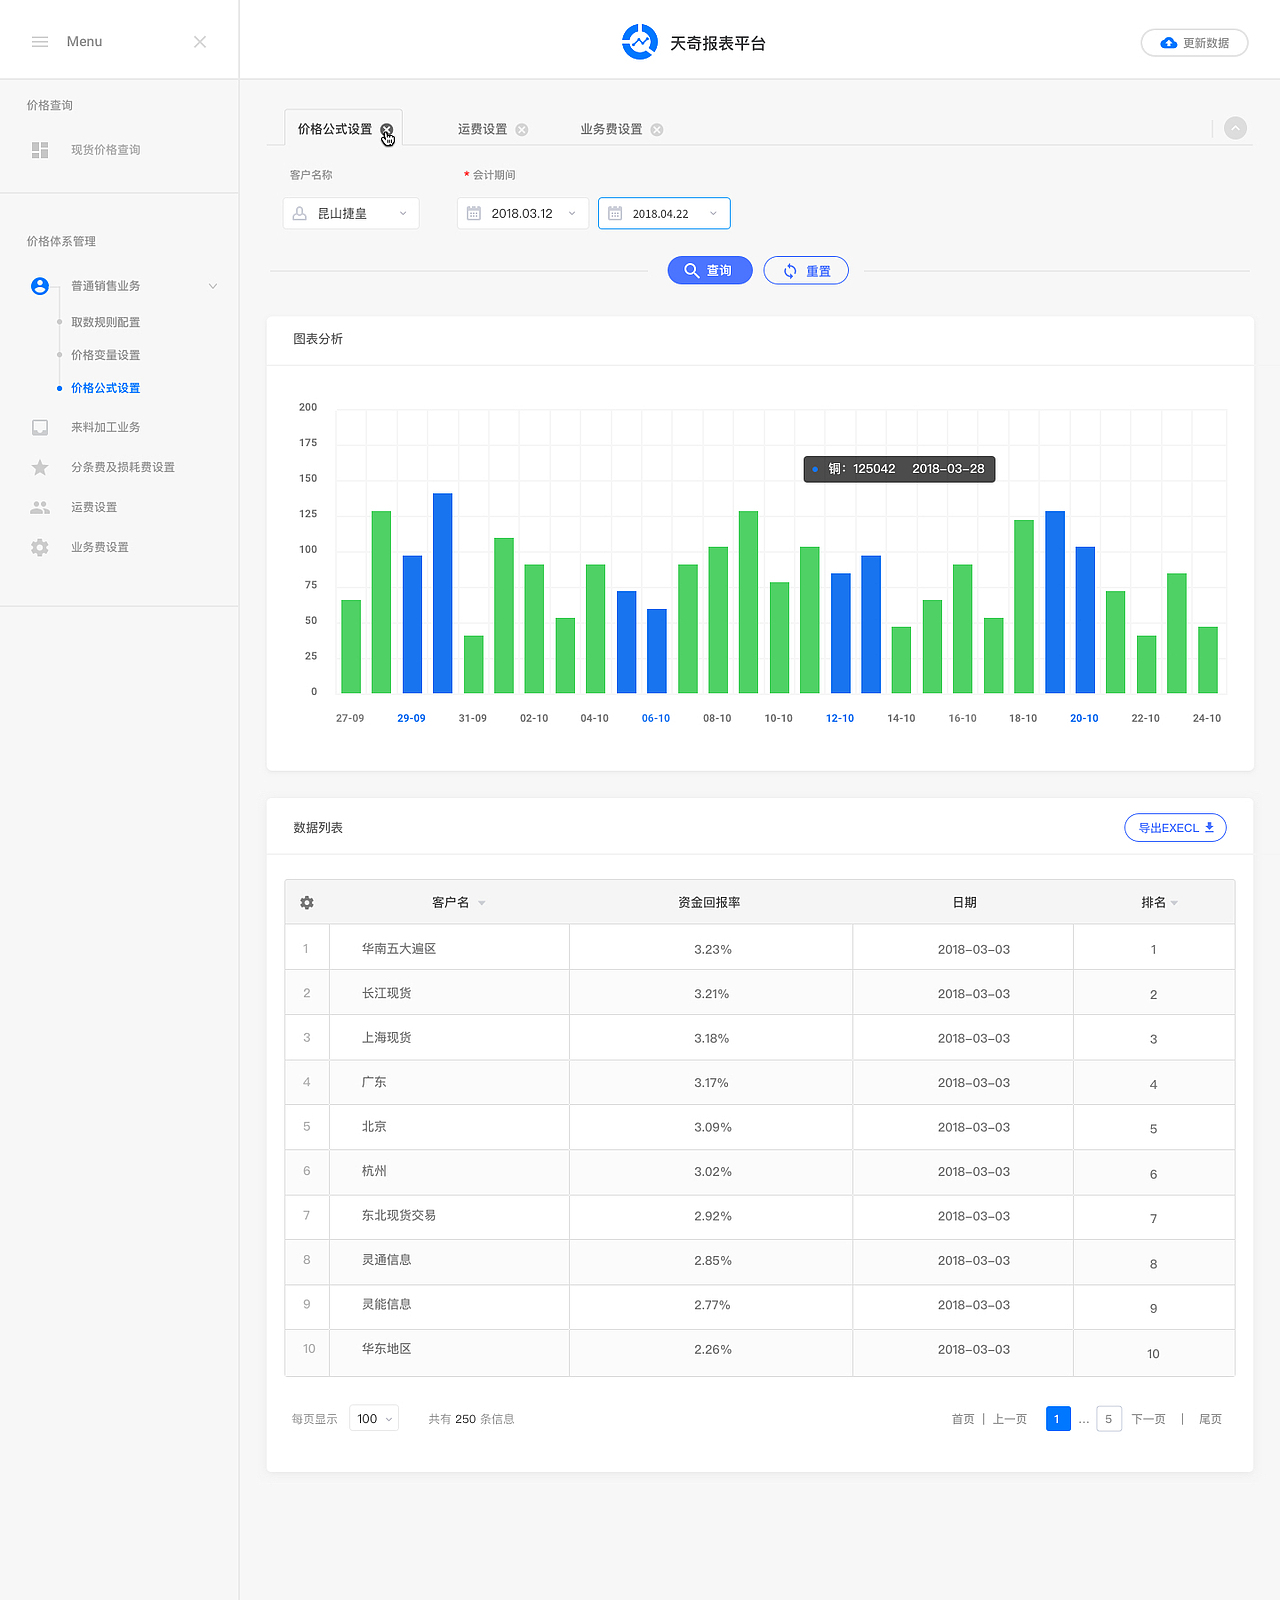Select row 华南五大道区
1280x1600 pixels.
point(760,948)
